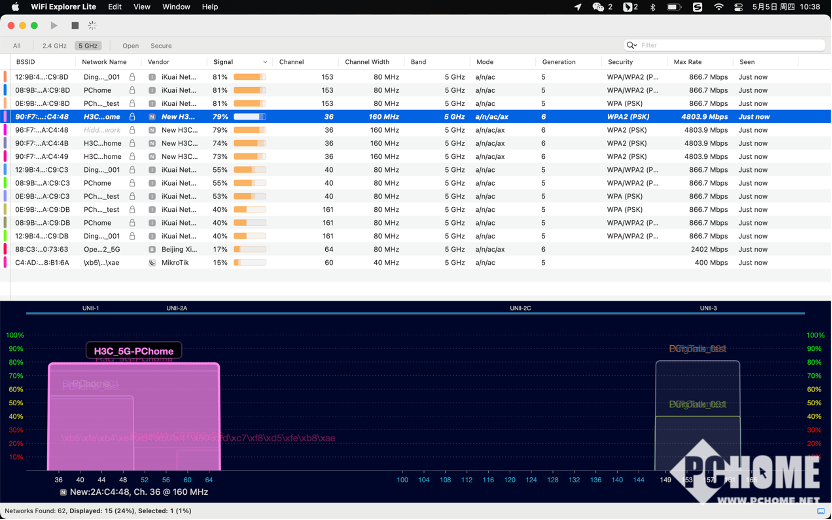This screenshot has width=832, height=520.
Task: Sort by the Channel Width column
Action: coord(367,62)
